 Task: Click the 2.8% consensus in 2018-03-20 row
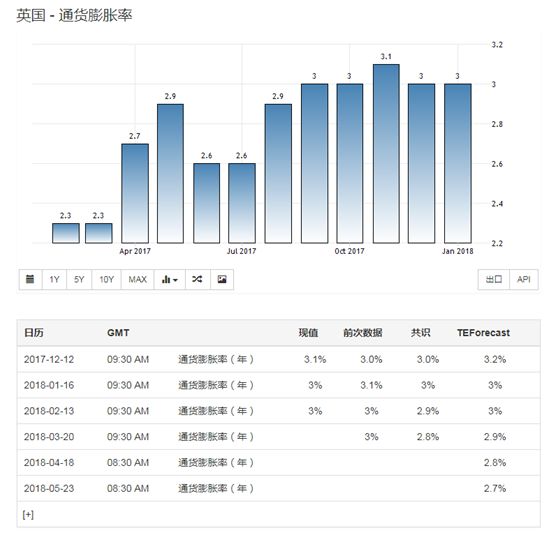click(428, 437)
